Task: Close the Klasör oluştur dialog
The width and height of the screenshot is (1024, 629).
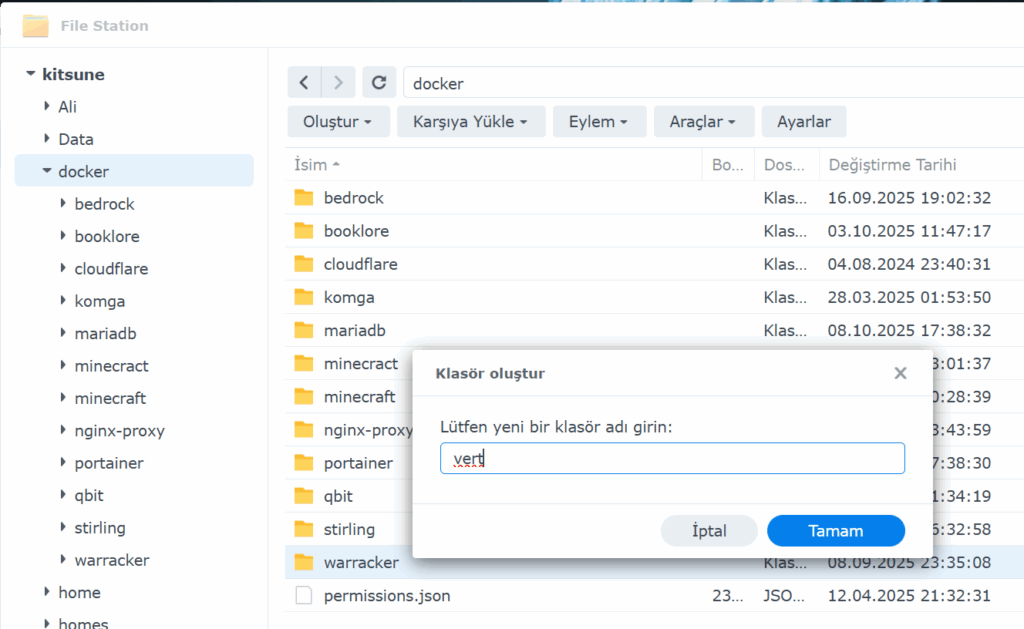Action: tap(900, 373)
